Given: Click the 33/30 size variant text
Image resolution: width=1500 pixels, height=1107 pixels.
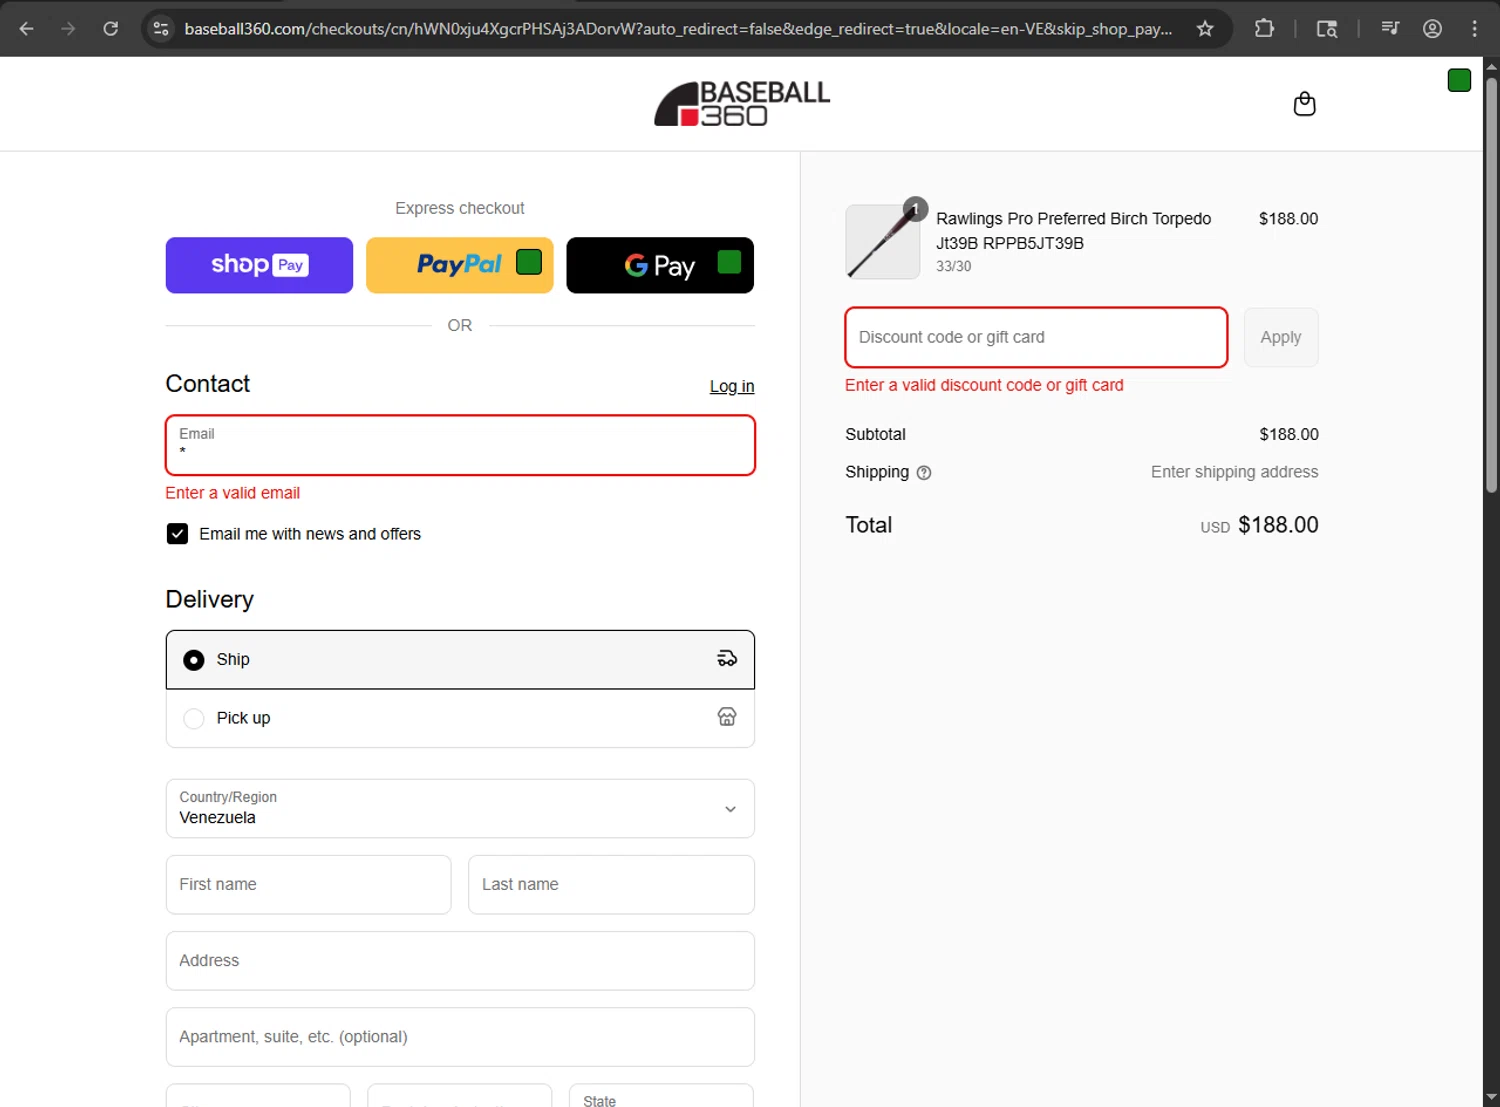Looking at the screenshot, I should tap(953, 266).
